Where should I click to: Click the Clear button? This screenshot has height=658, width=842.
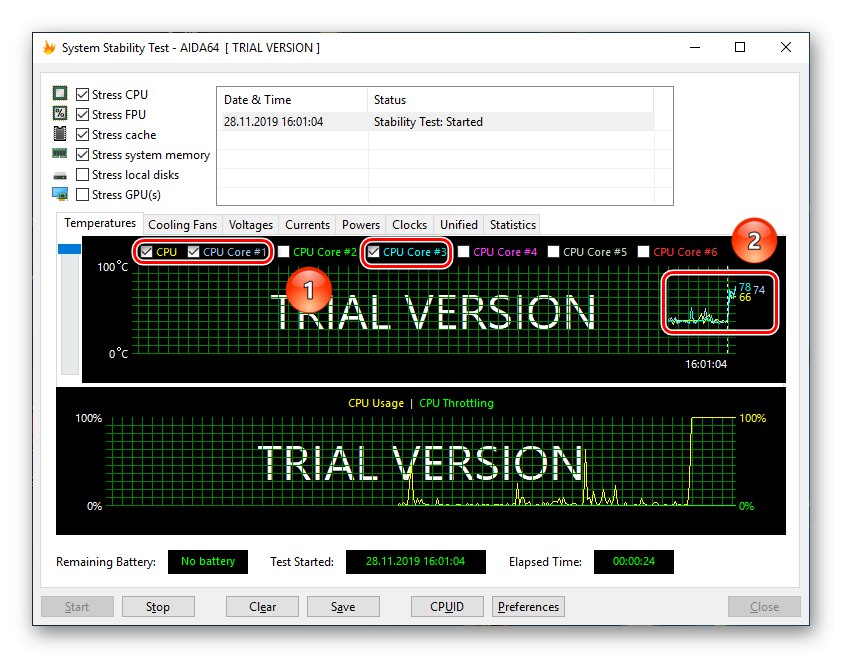point(262,606)
